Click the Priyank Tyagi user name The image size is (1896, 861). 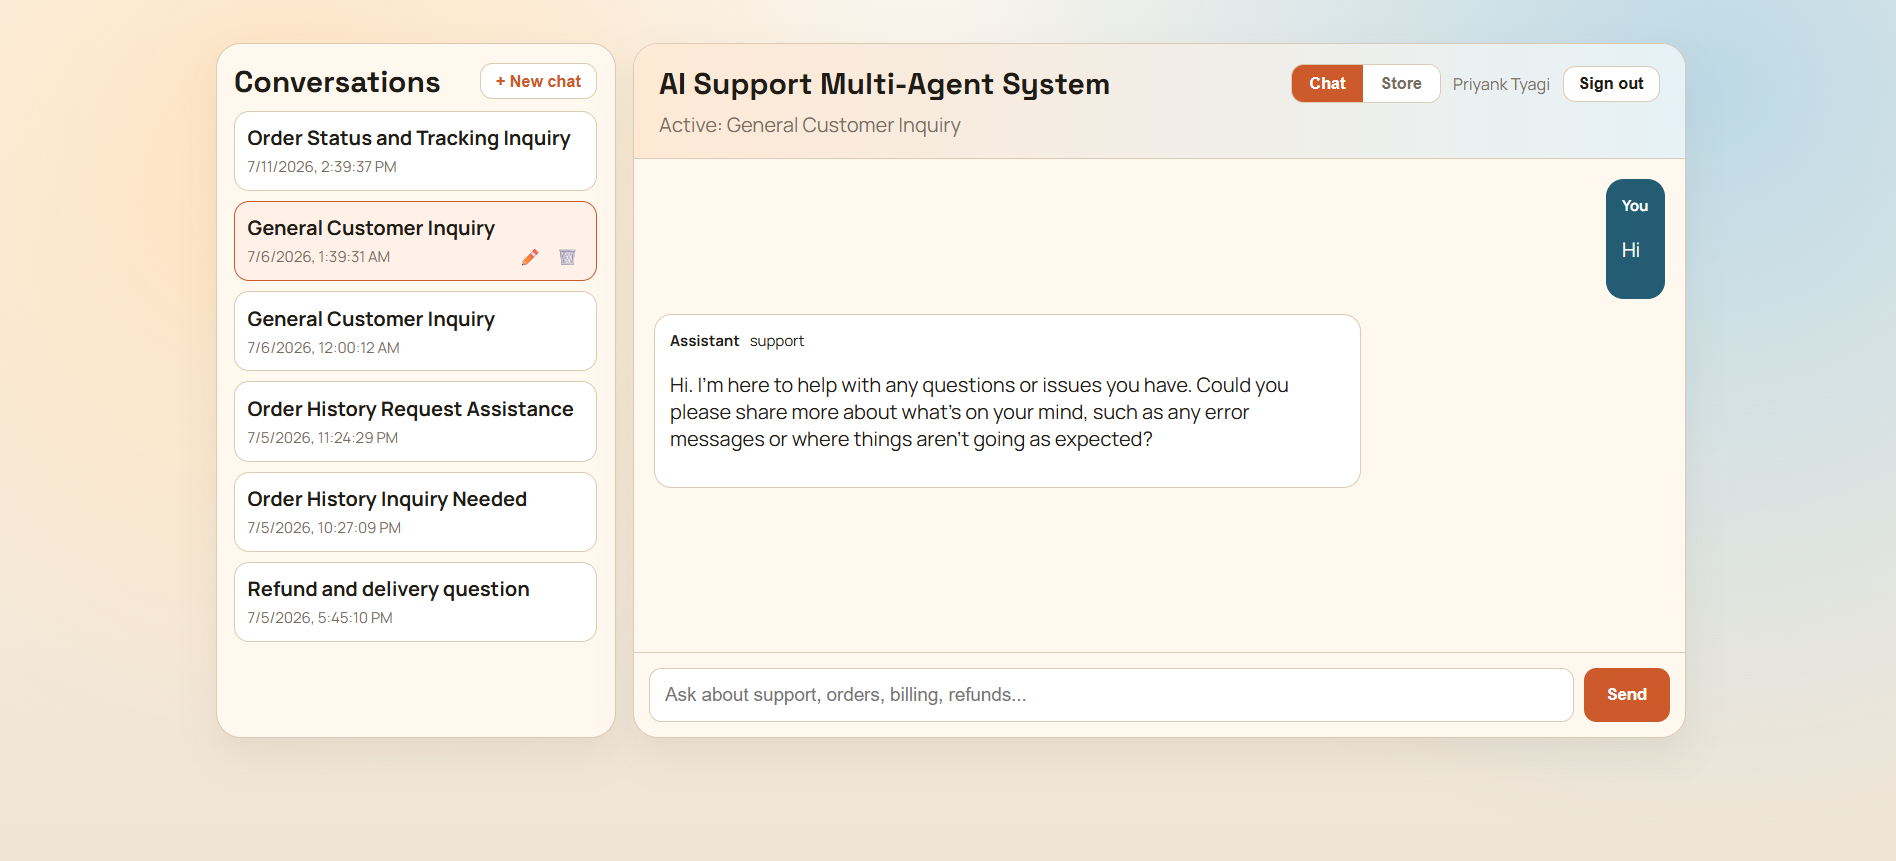(1501, 84)
